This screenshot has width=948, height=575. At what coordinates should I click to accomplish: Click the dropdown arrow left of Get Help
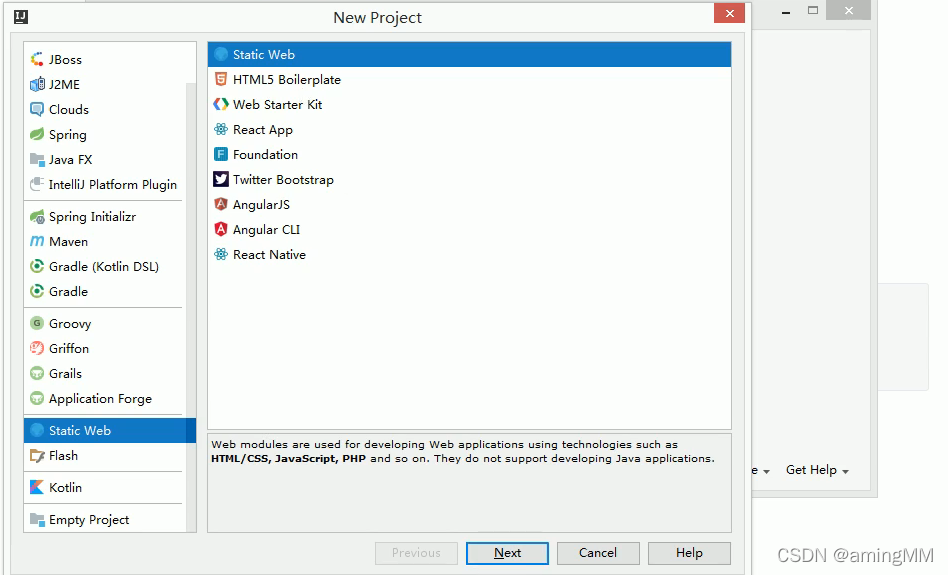tap(766, 471)
